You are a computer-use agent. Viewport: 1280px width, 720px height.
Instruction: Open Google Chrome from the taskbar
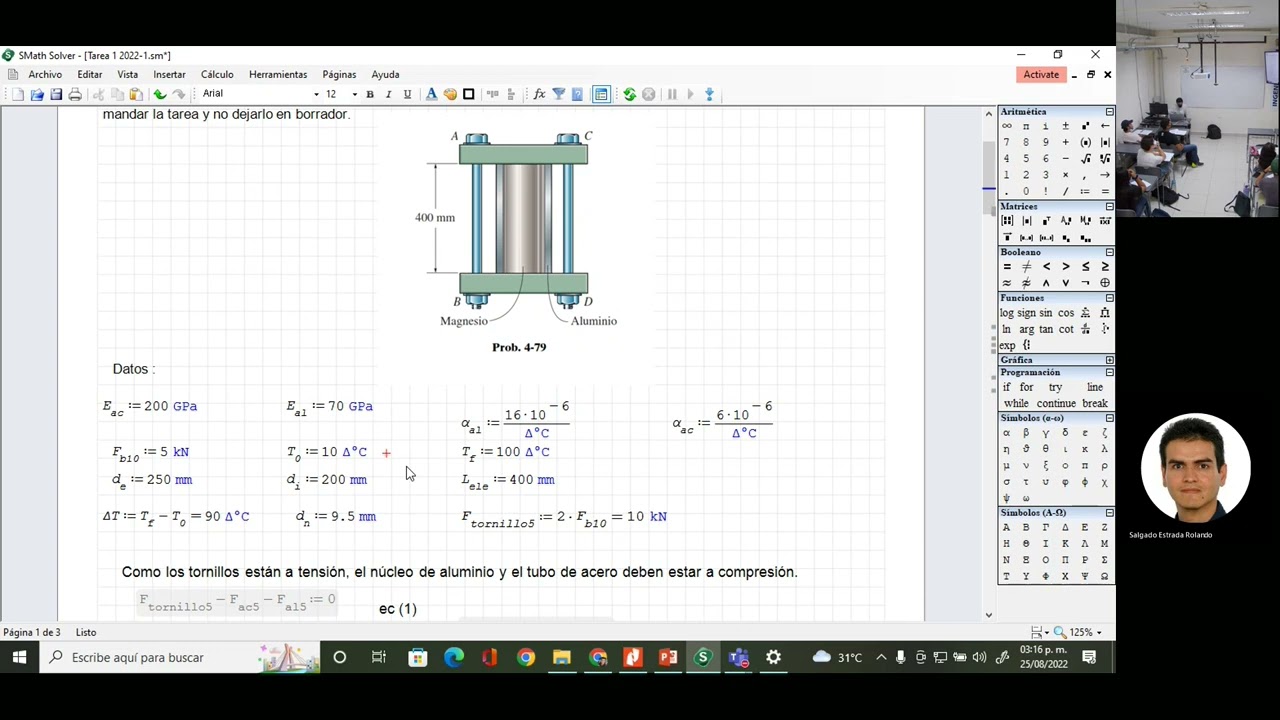click(526, 657)
